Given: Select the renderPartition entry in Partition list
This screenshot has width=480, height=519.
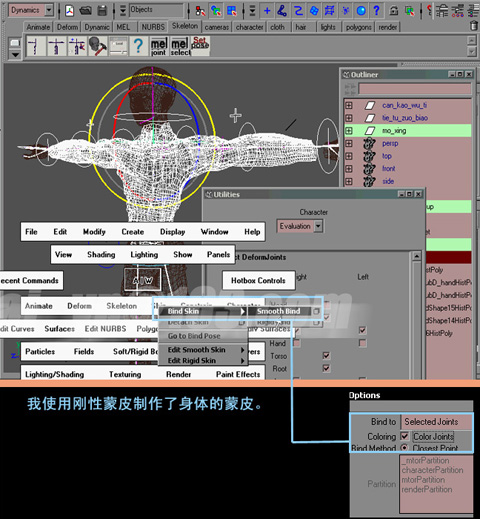Looking at the screenshot, I should pyautogui.click(x=427, y=489).
